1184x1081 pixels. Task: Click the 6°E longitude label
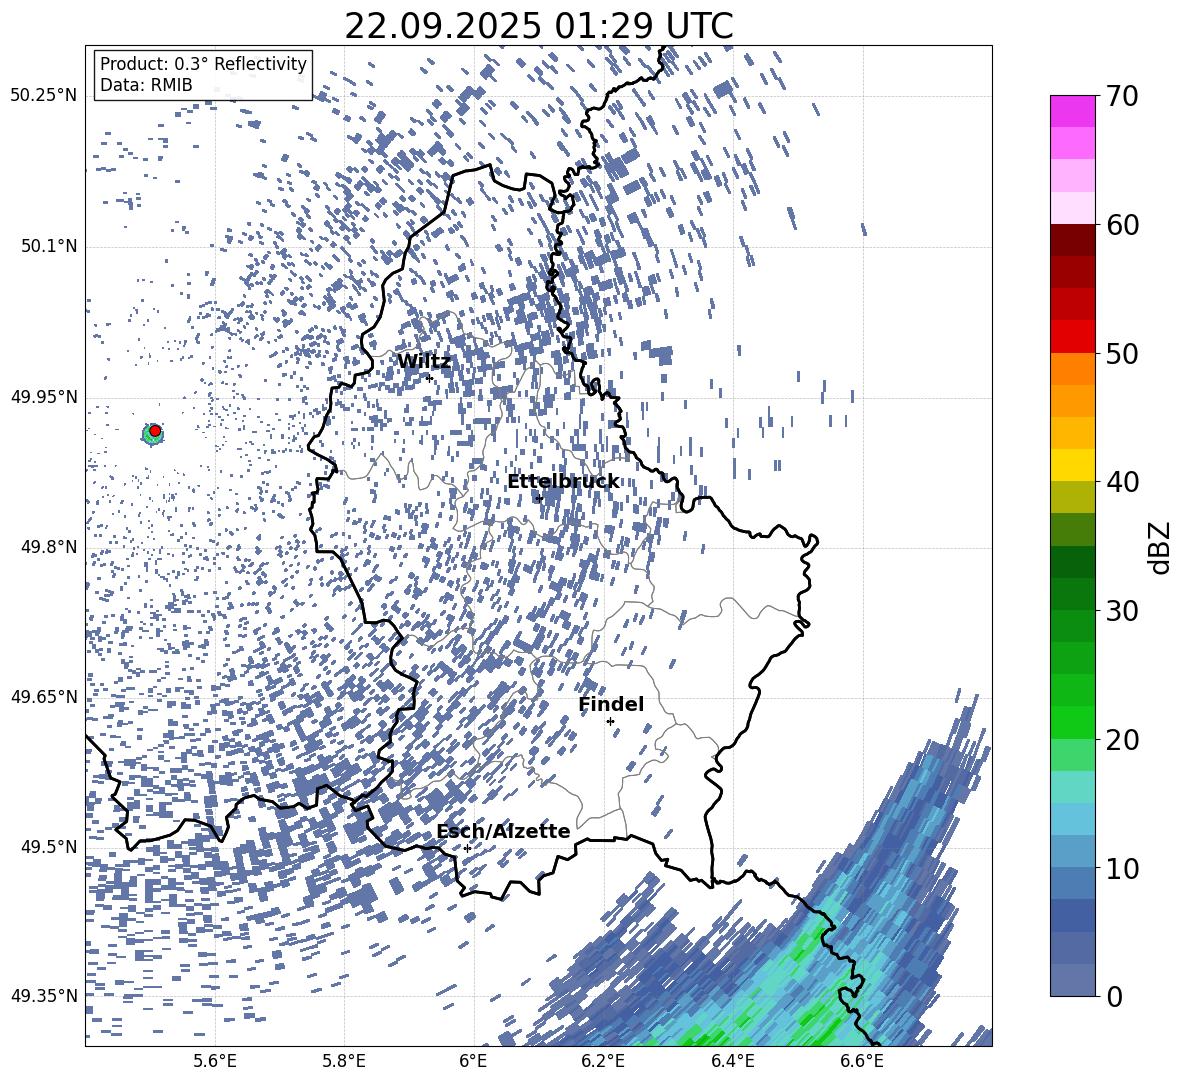pyautogui.click(x=473, y=1062)
